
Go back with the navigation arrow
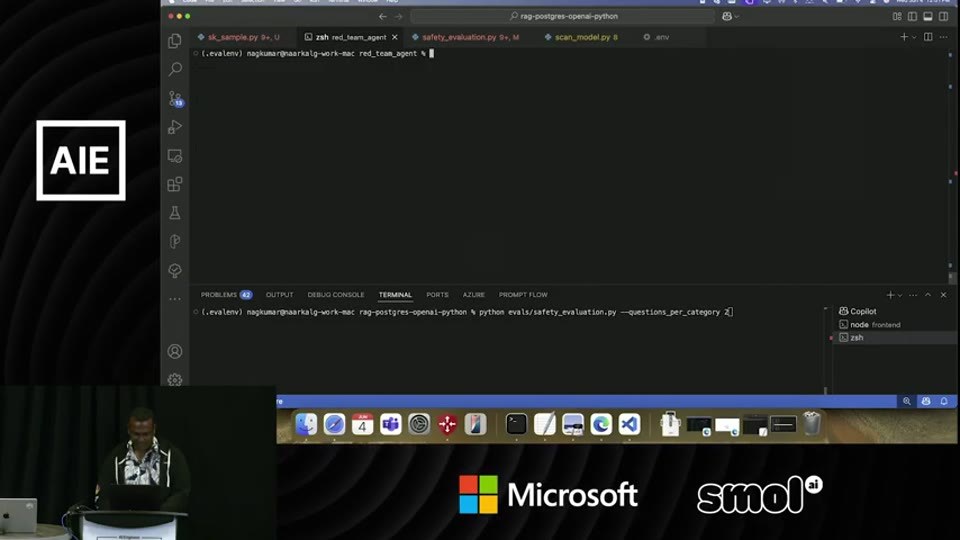click(383, 17)
